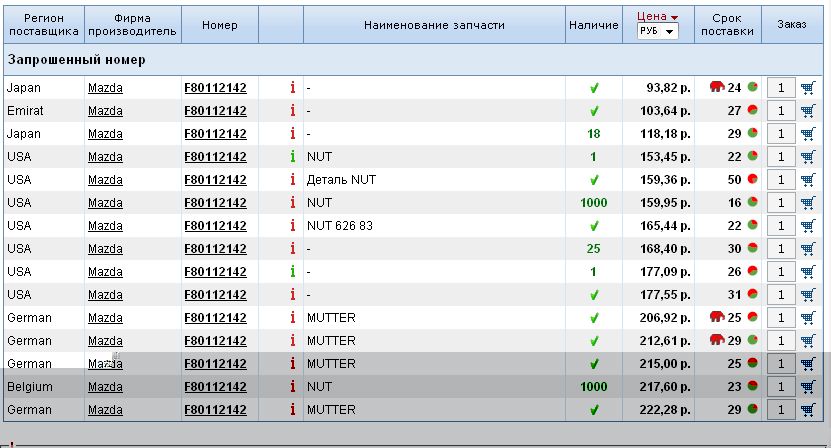
Task: Open the РУБ currency dropdown
Action: 657,31
